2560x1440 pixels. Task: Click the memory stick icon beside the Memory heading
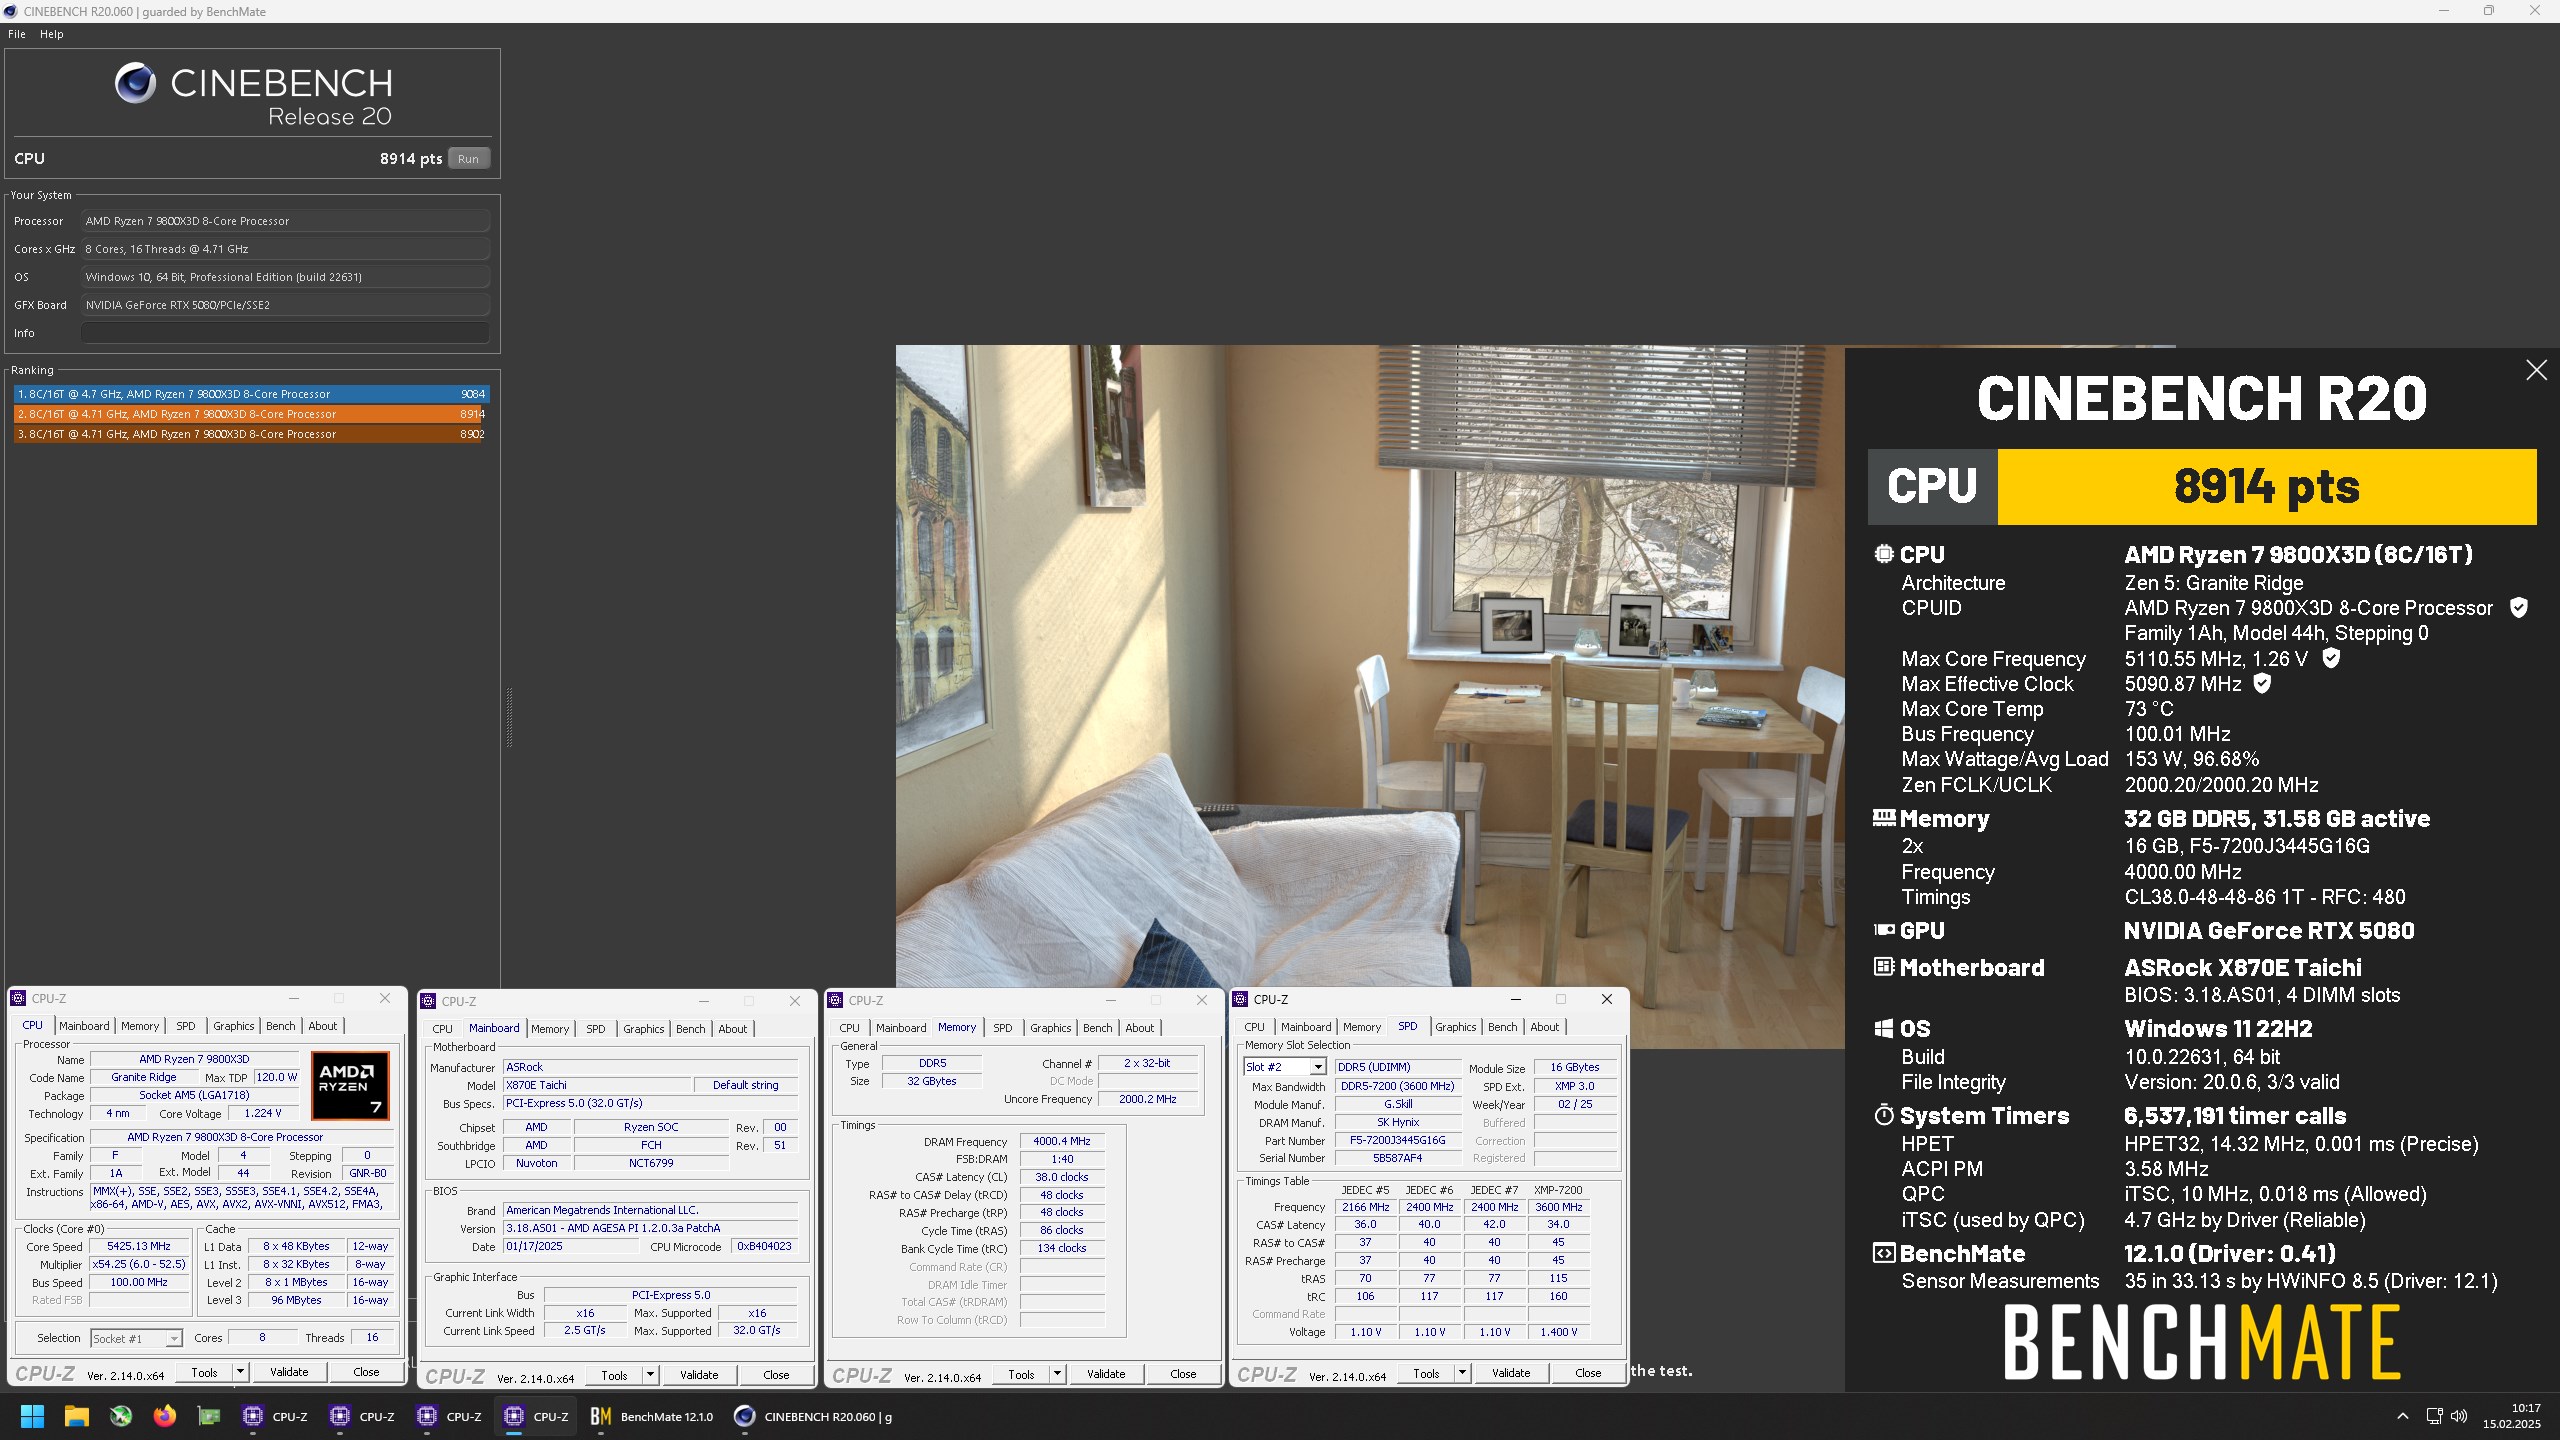point(1884,818)
